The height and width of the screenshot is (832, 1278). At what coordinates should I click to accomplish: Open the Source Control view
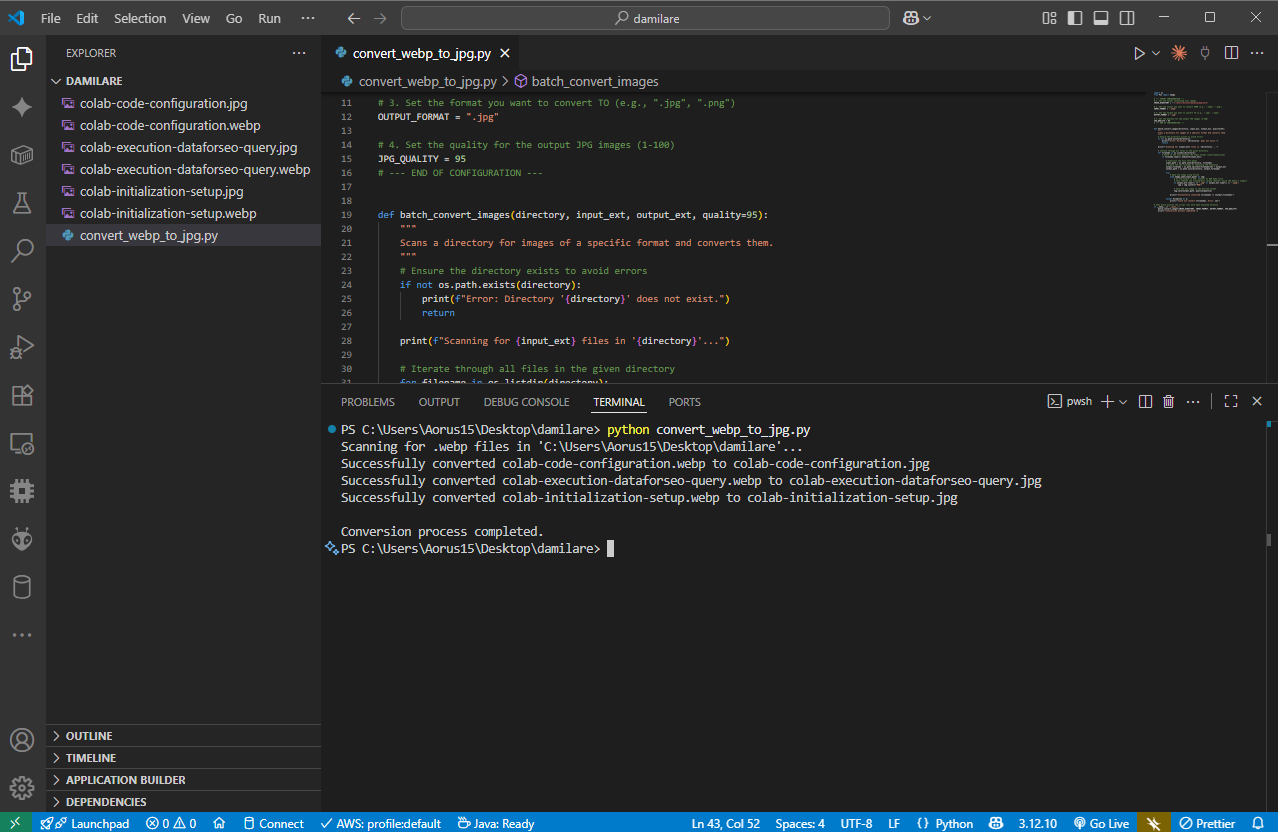22,298
